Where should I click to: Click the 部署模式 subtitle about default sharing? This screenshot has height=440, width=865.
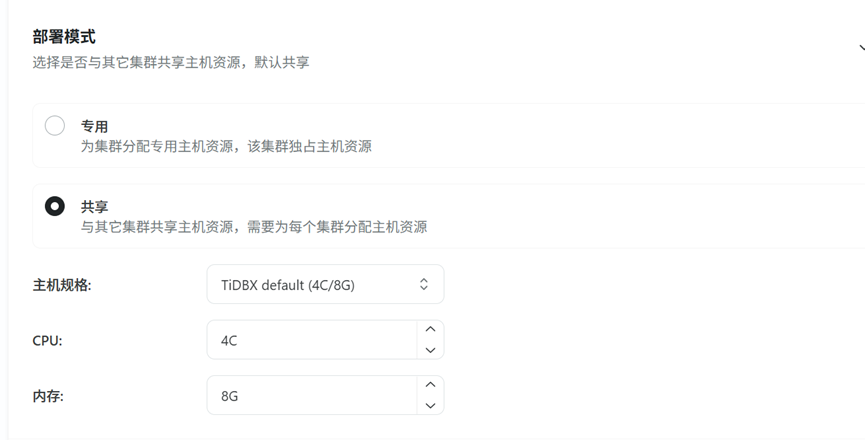[x=170, y=62]
